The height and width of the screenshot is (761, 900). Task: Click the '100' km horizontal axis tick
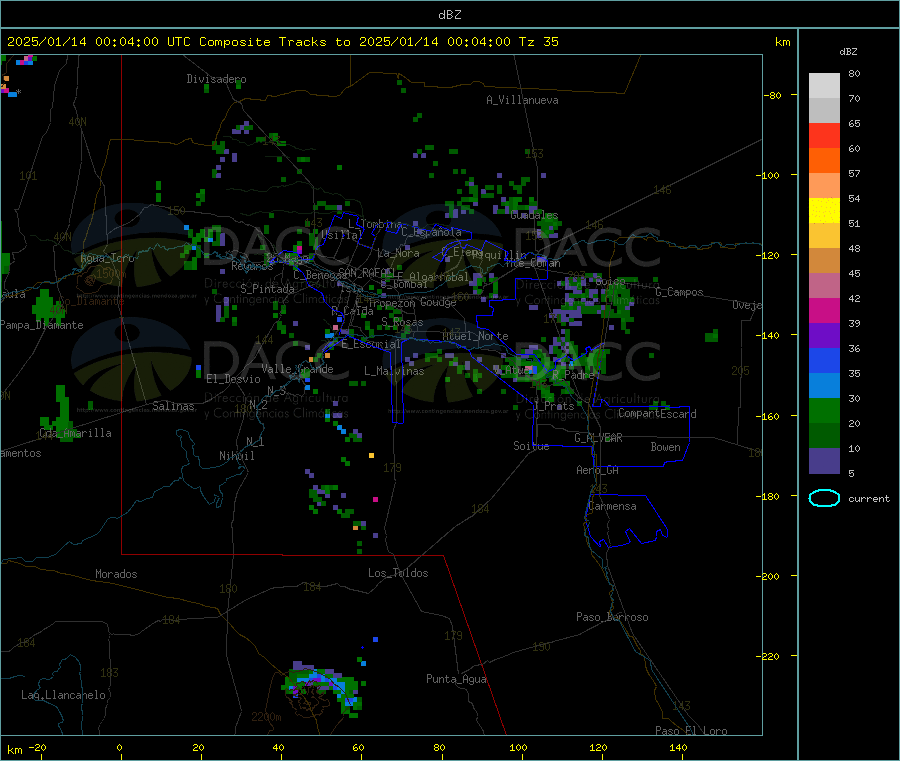click(x=518, y=747)
